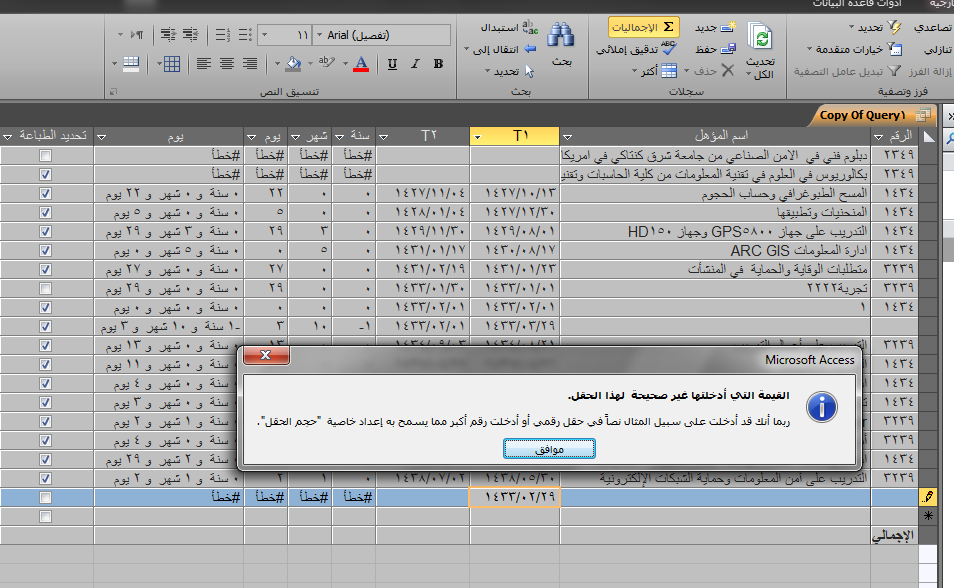Open the الرقم column filter dropdown
This screenshot has width=954, height=588.
[879, 137]
